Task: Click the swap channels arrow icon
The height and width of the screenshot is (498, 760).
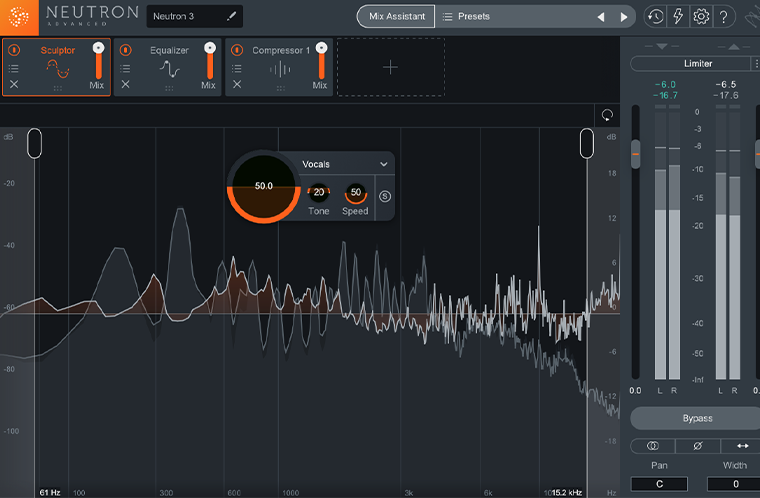Action: coord(741,446)
